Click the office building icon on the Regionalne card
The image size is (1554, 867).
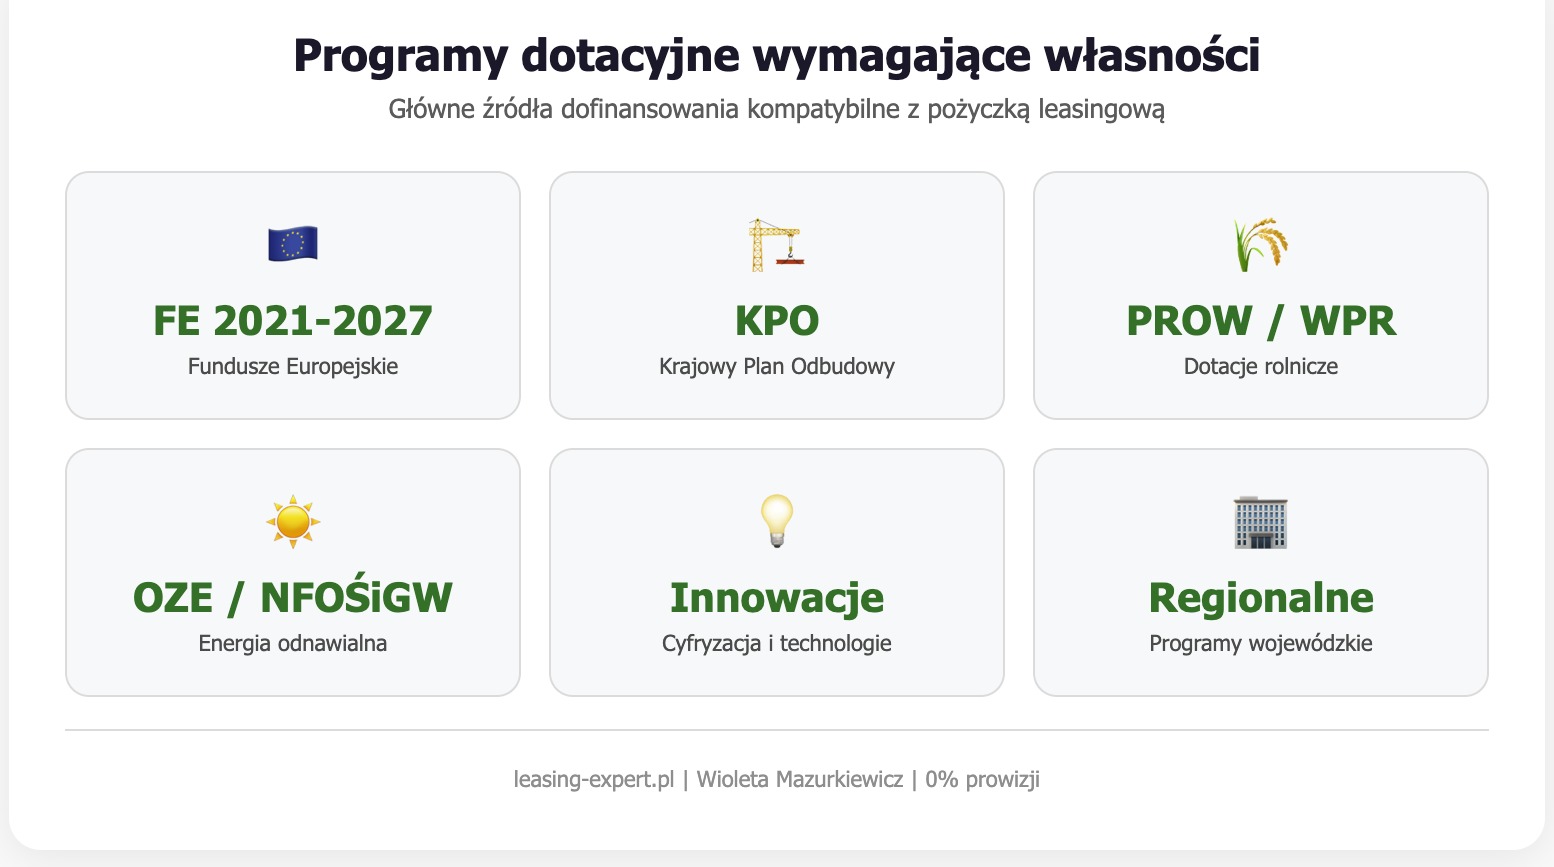coord(1261,521)
